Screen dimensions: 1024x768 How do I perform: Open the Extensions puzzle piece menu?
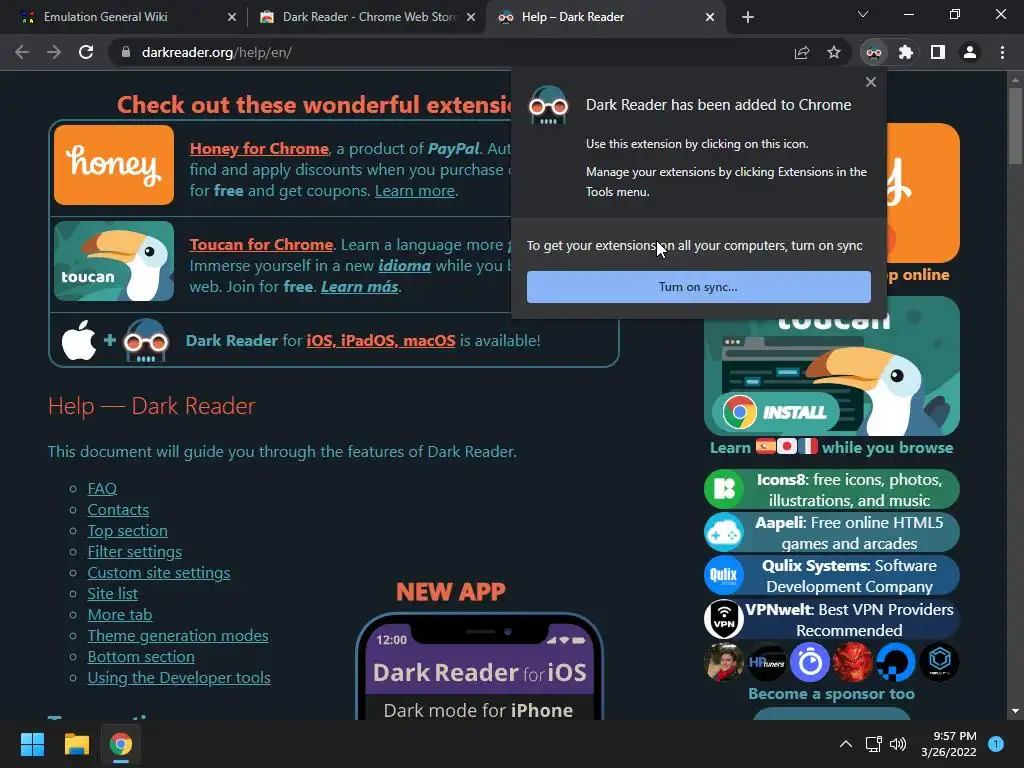click(x=906, y=52)
